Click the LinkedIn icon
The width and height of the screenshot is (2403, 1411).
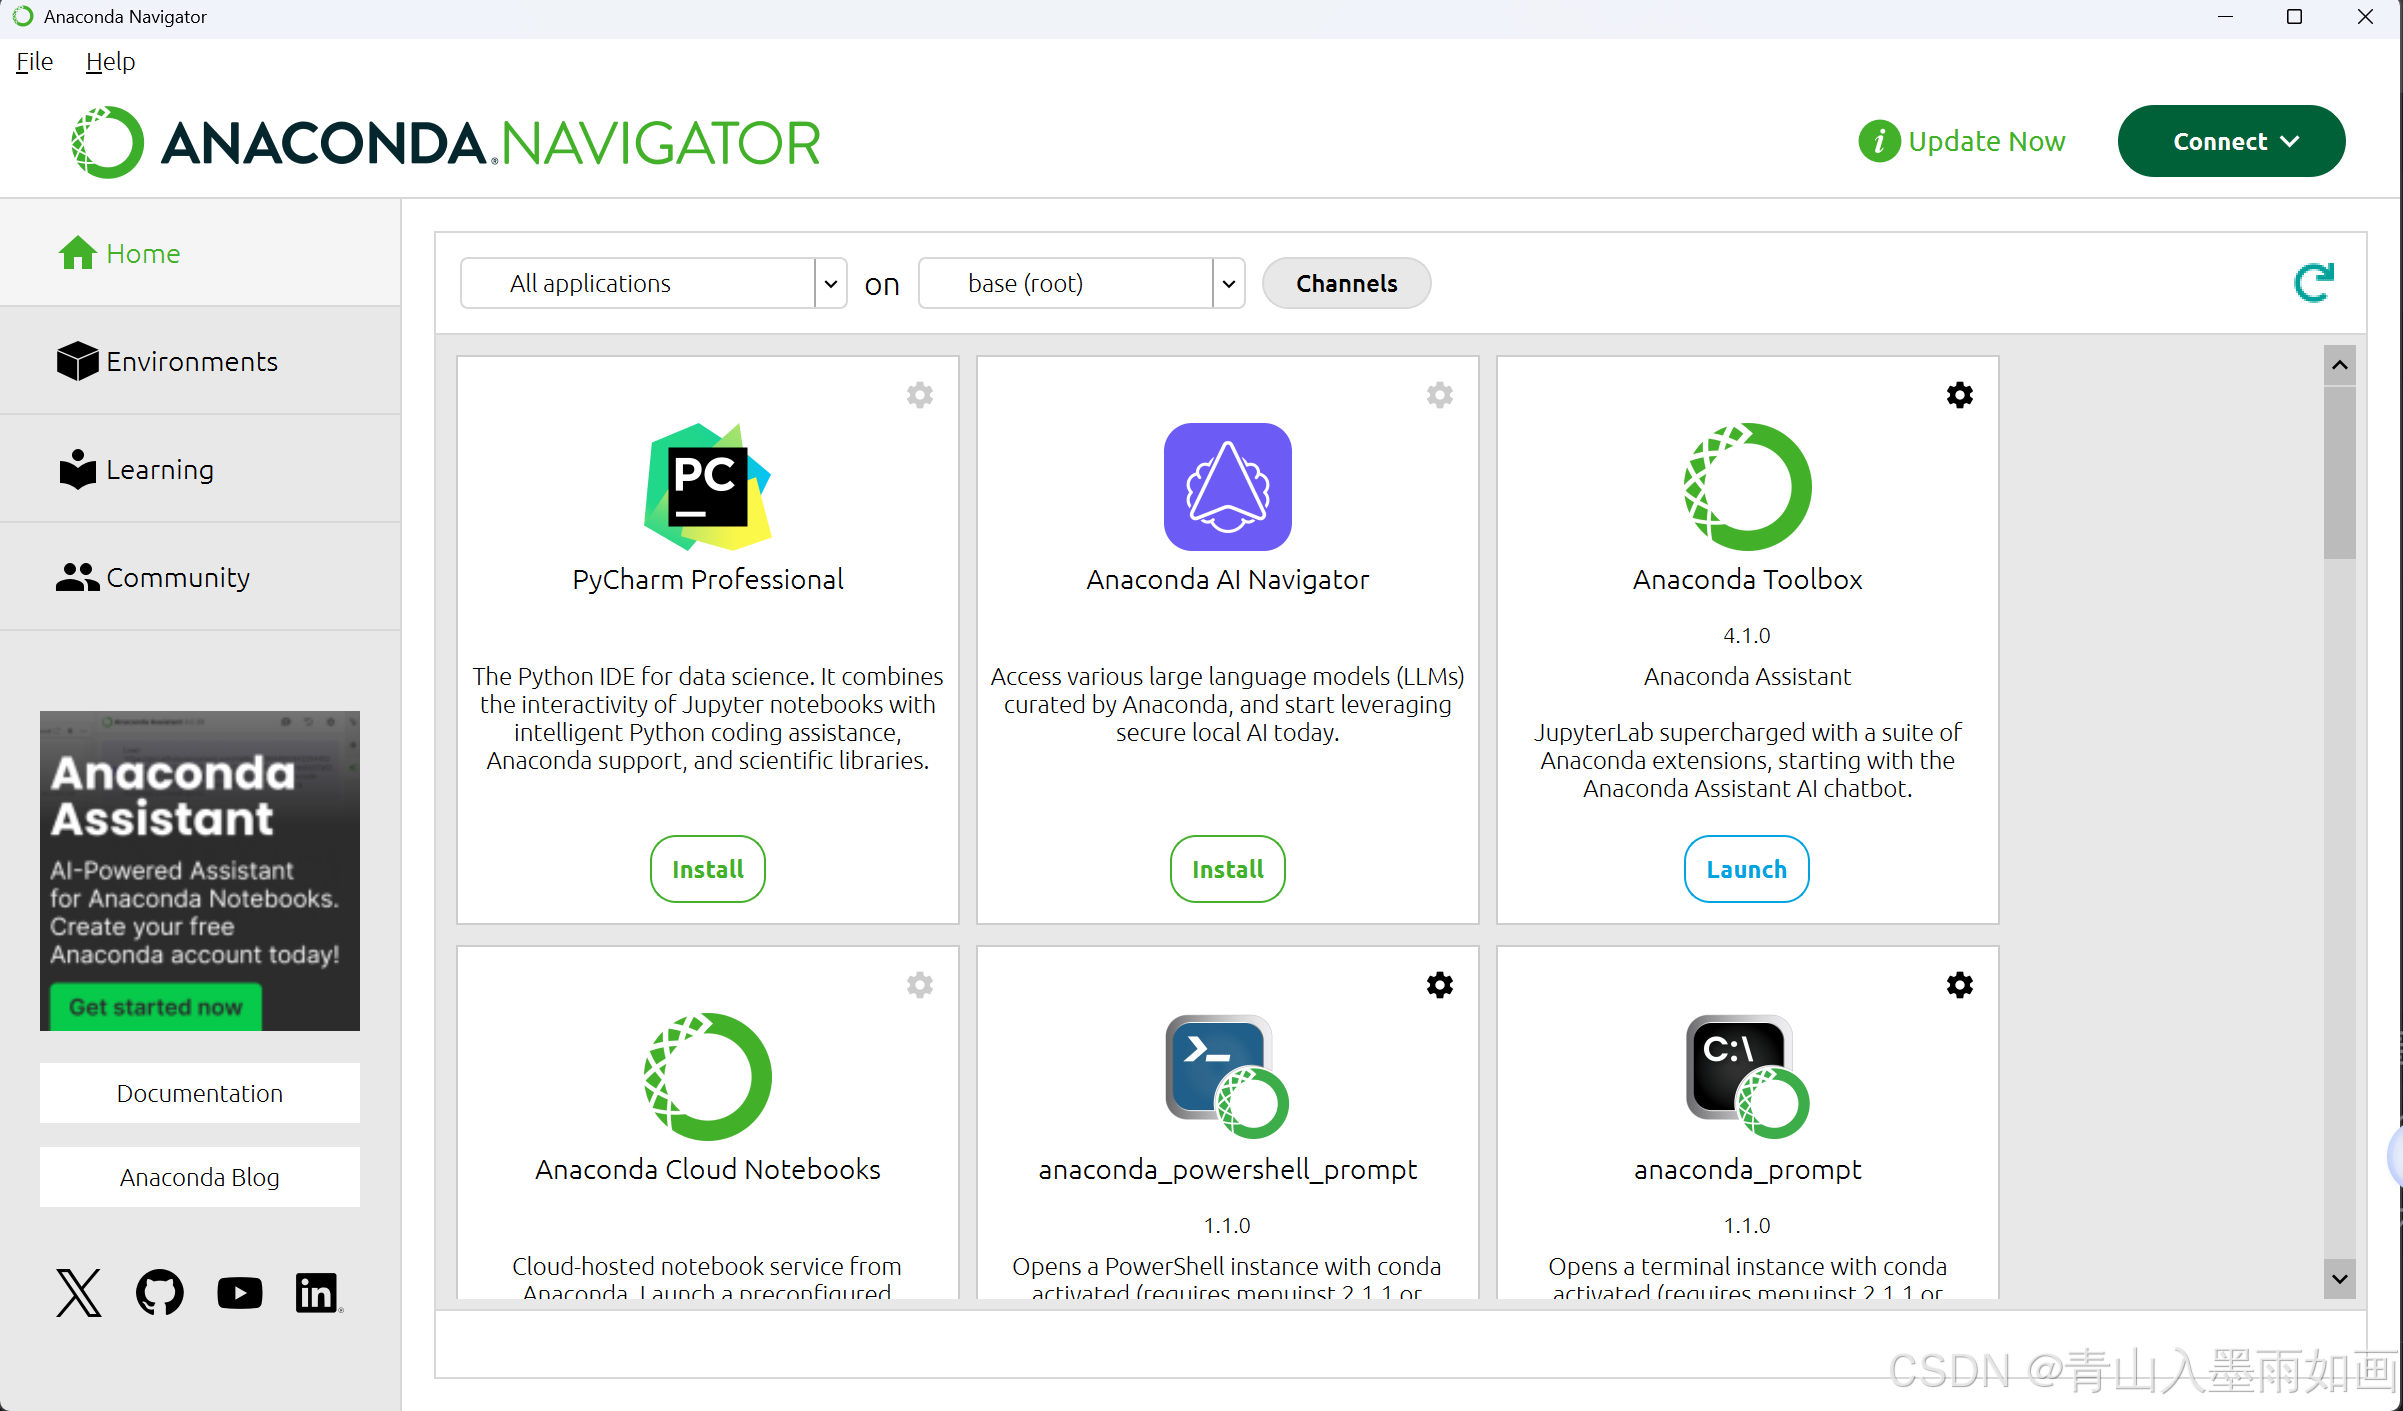click(317, 1293)
